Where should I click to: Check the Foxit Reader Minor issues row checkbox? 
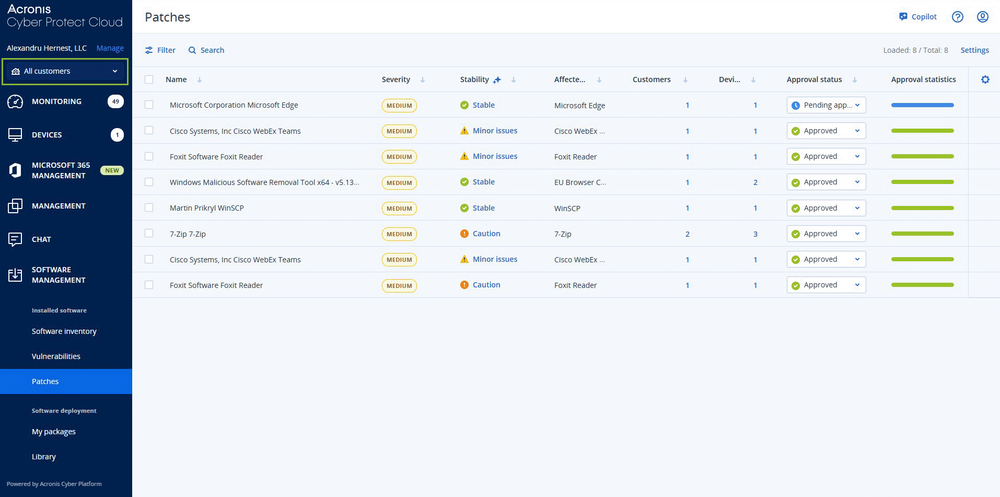coord(149,156)
